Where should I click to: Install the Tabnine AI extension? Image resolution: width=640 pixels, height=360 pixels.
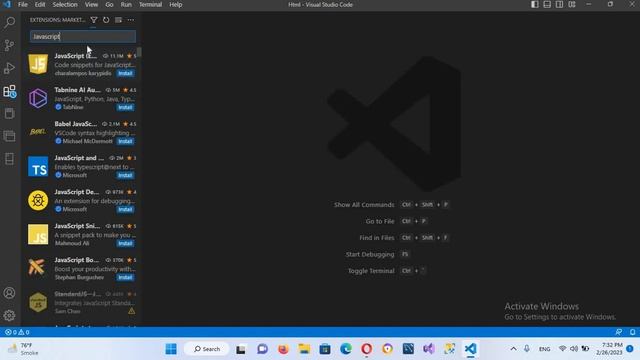coord(125,107)
